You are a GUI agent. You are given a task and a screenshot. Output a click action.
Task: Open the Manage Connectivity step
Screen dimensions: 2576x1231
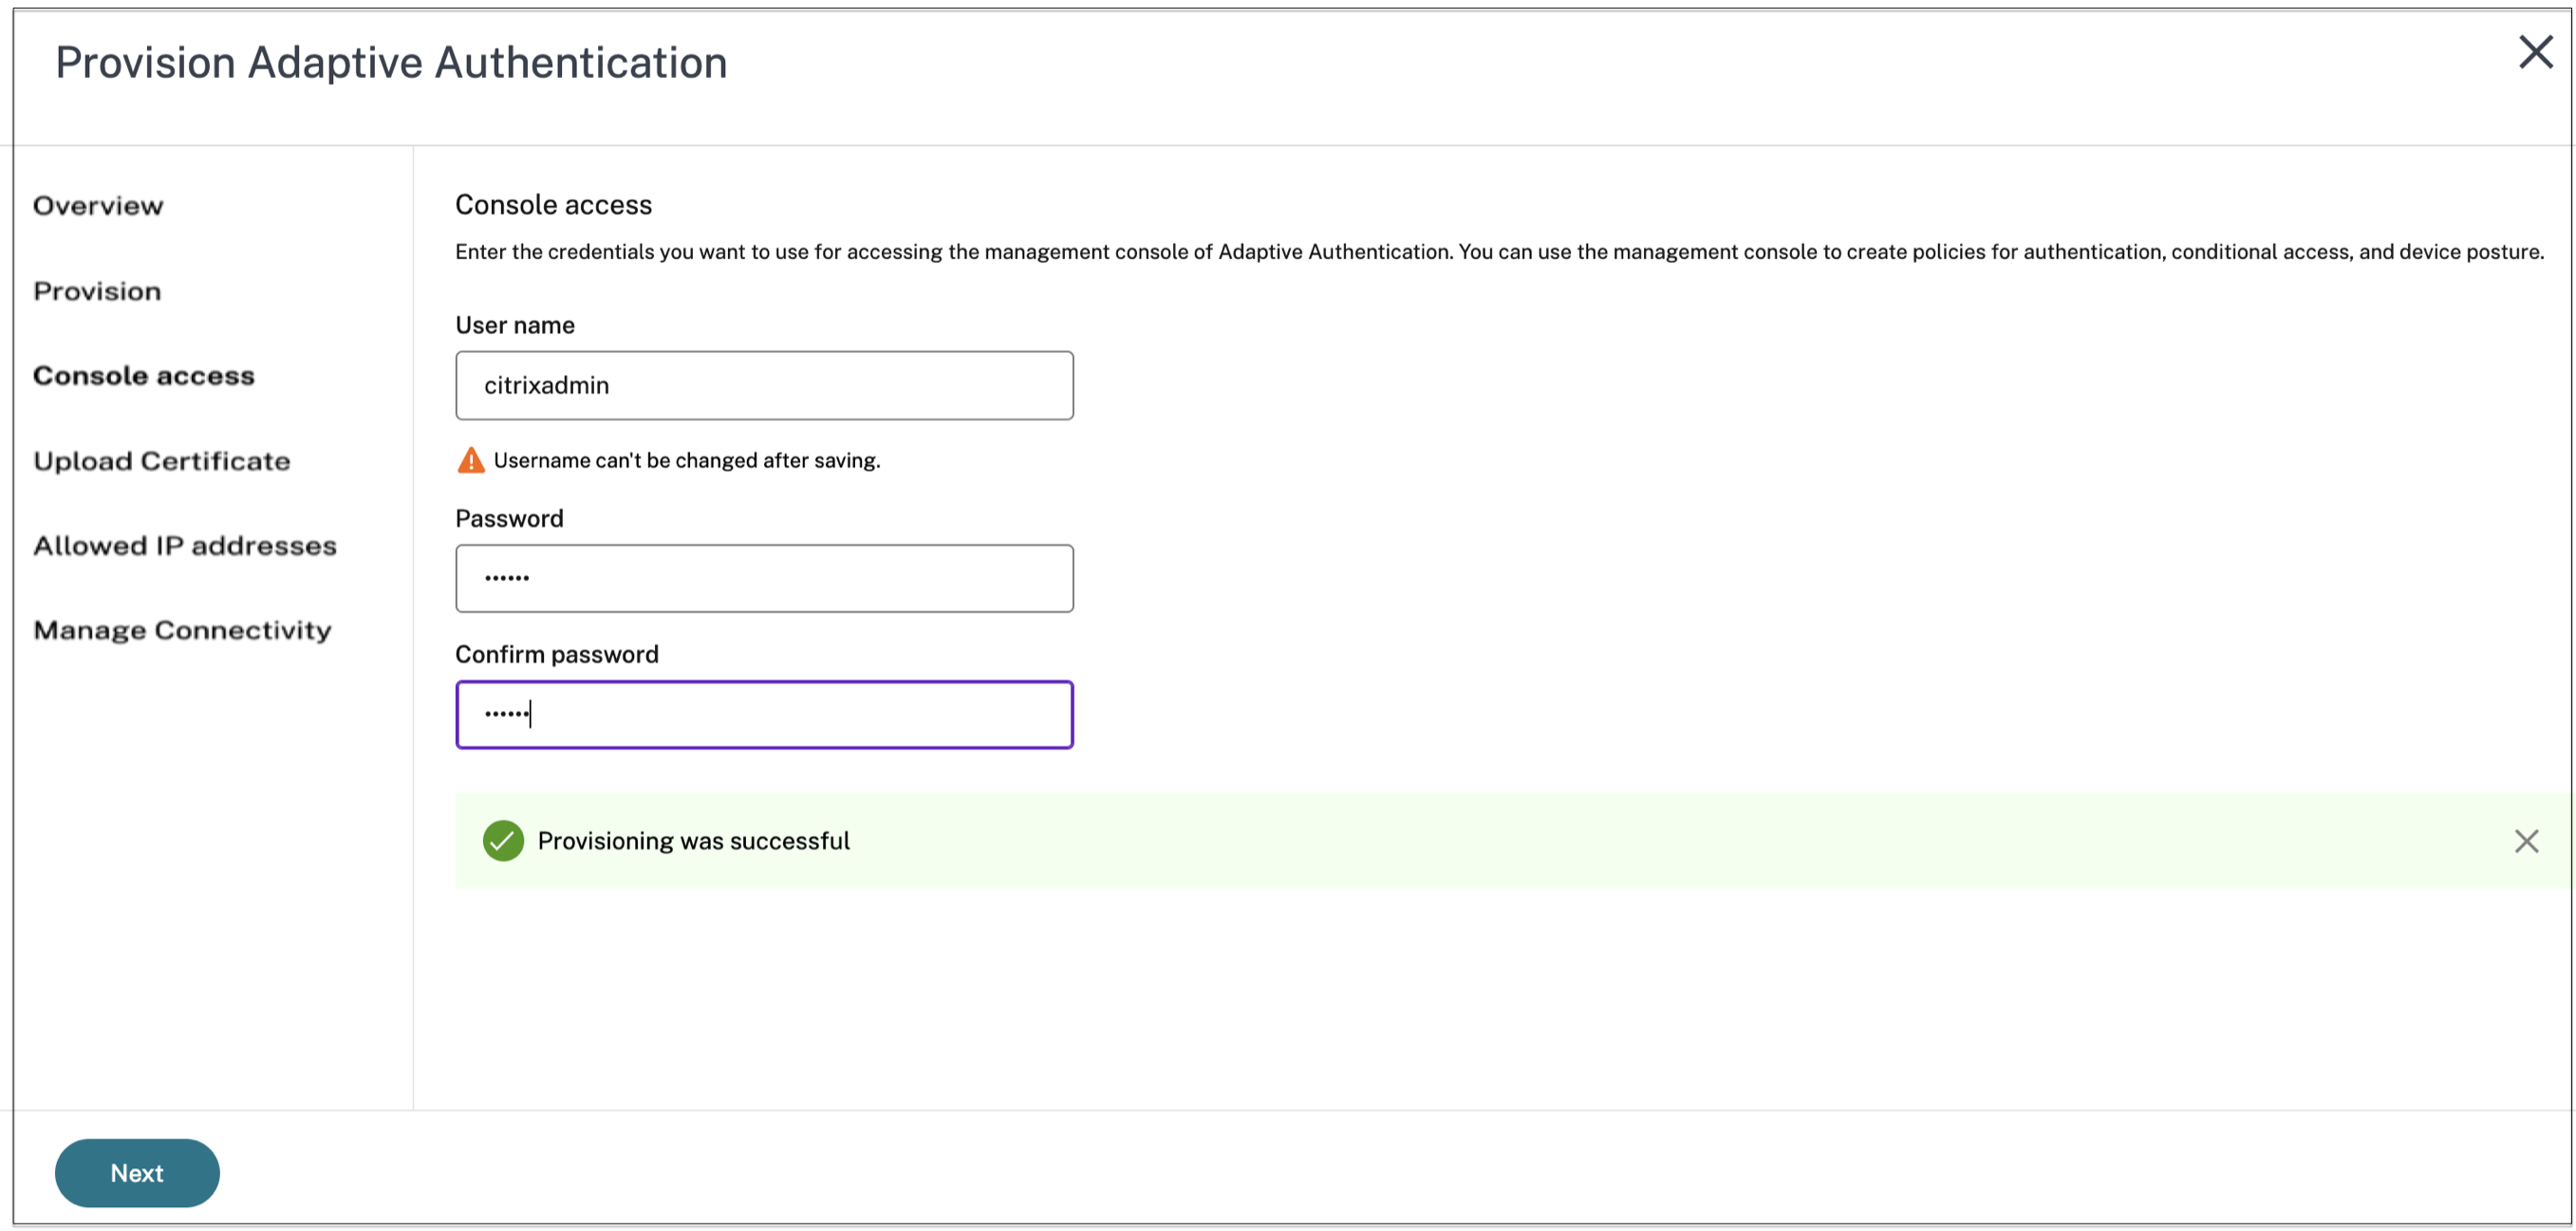tap(182, 631)
